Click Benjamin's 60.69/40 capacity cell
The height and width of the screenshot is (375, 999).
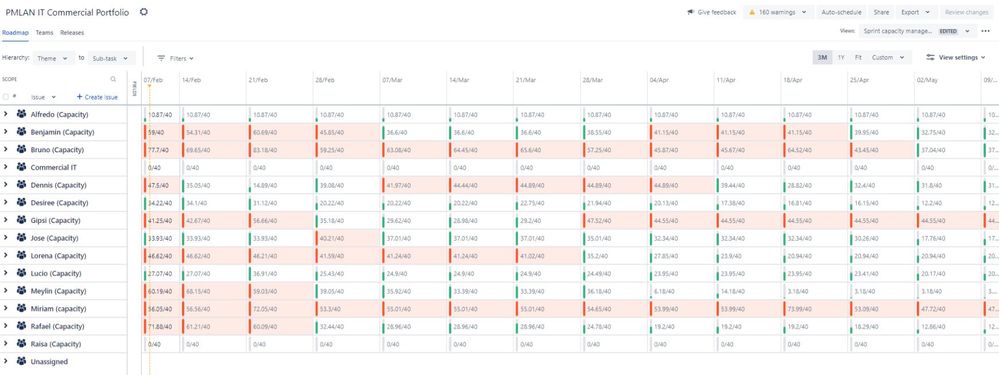tap(280, 132)
